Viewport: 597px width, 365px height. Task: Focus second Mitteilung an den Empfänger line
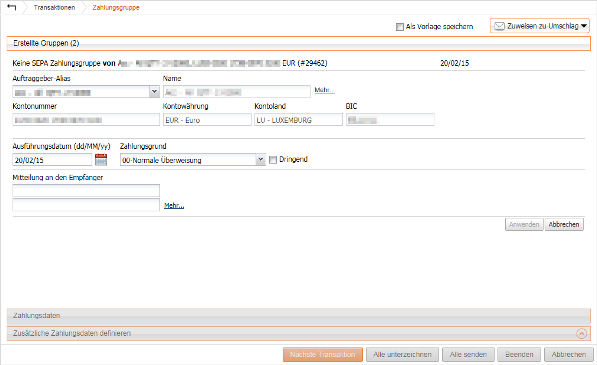pos(86,205)
